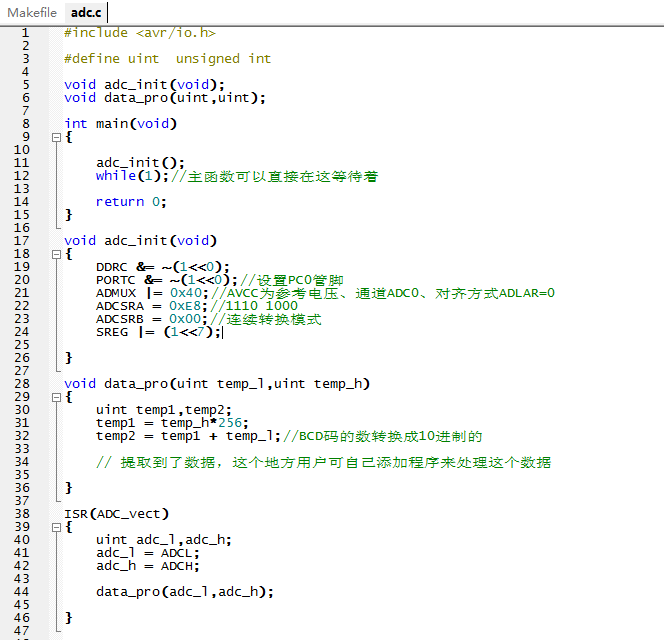
Task: Select the adc.c tab
Action: (86, 13)
